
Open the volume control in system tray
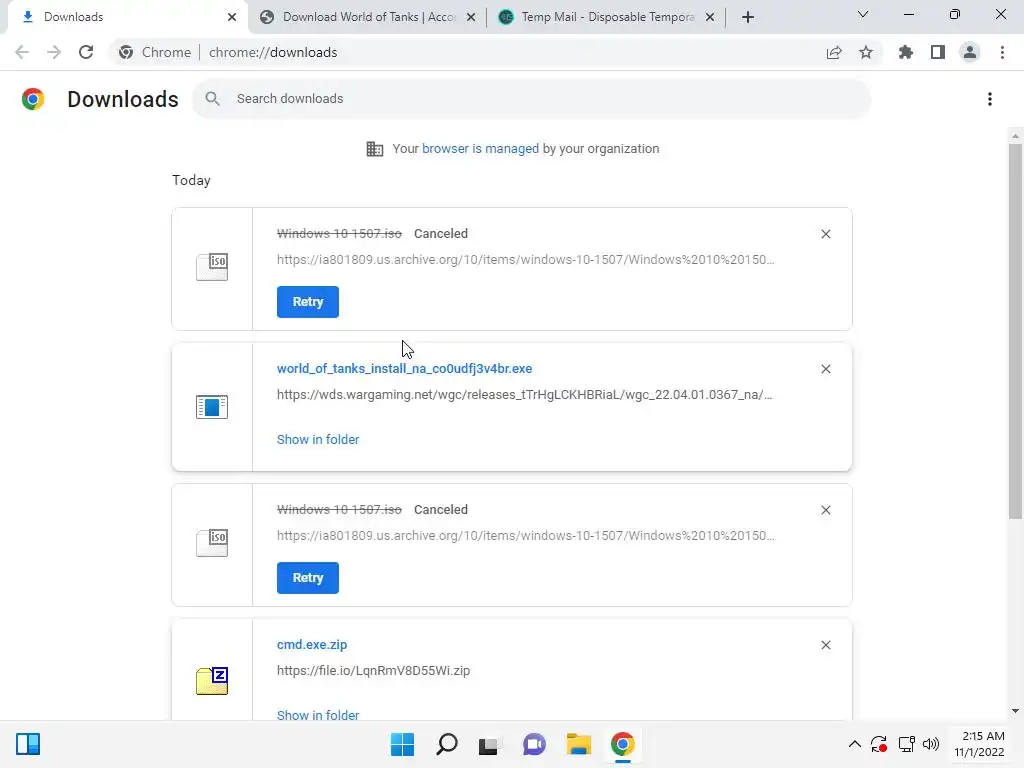pyautogui.click(x=931, y=744)
